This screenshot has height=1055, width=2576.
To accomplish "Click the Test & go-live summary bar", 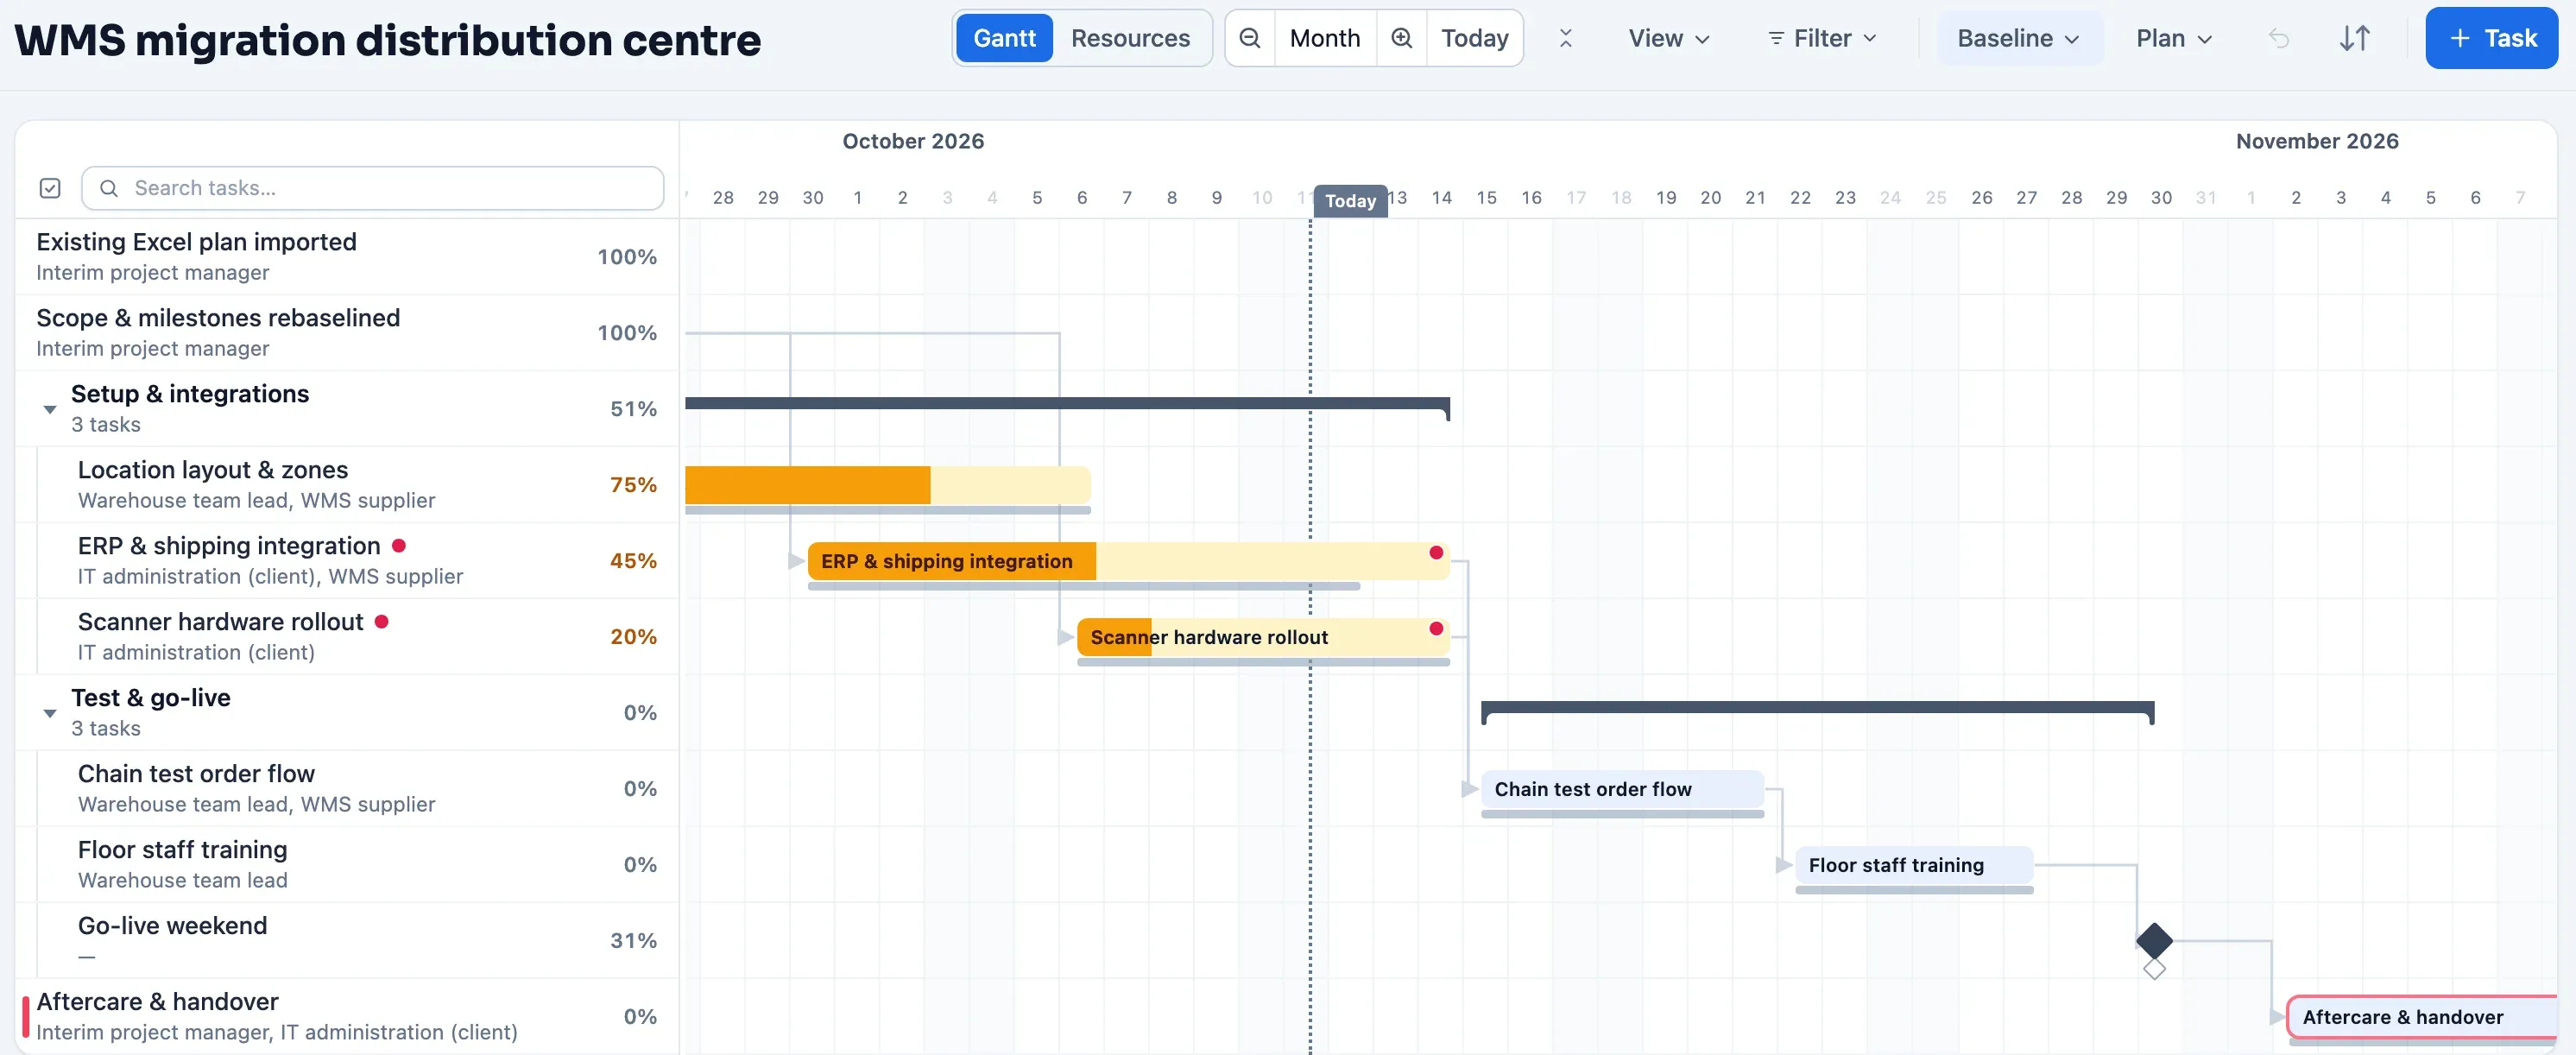I will 1817,708.
